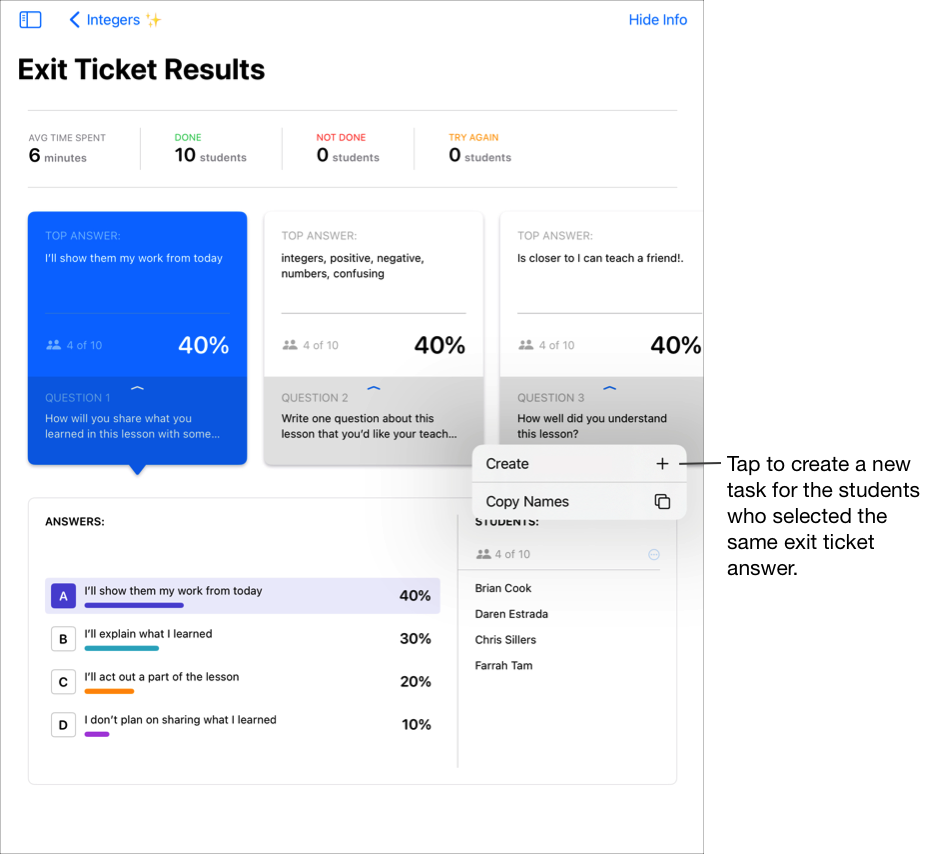Select answer letter A badge
The height and width of the screenshot is (854, 942).
[63, 596]
